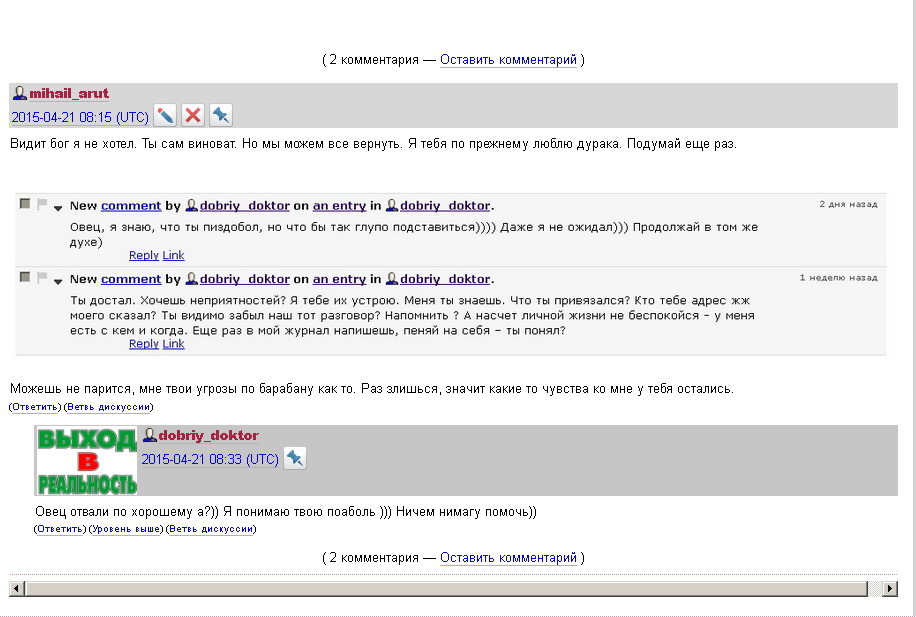The width and height of the screenshot is (916, 617).
Task: Click the horizontal scrollbar thumb
Action: point(446,588)
